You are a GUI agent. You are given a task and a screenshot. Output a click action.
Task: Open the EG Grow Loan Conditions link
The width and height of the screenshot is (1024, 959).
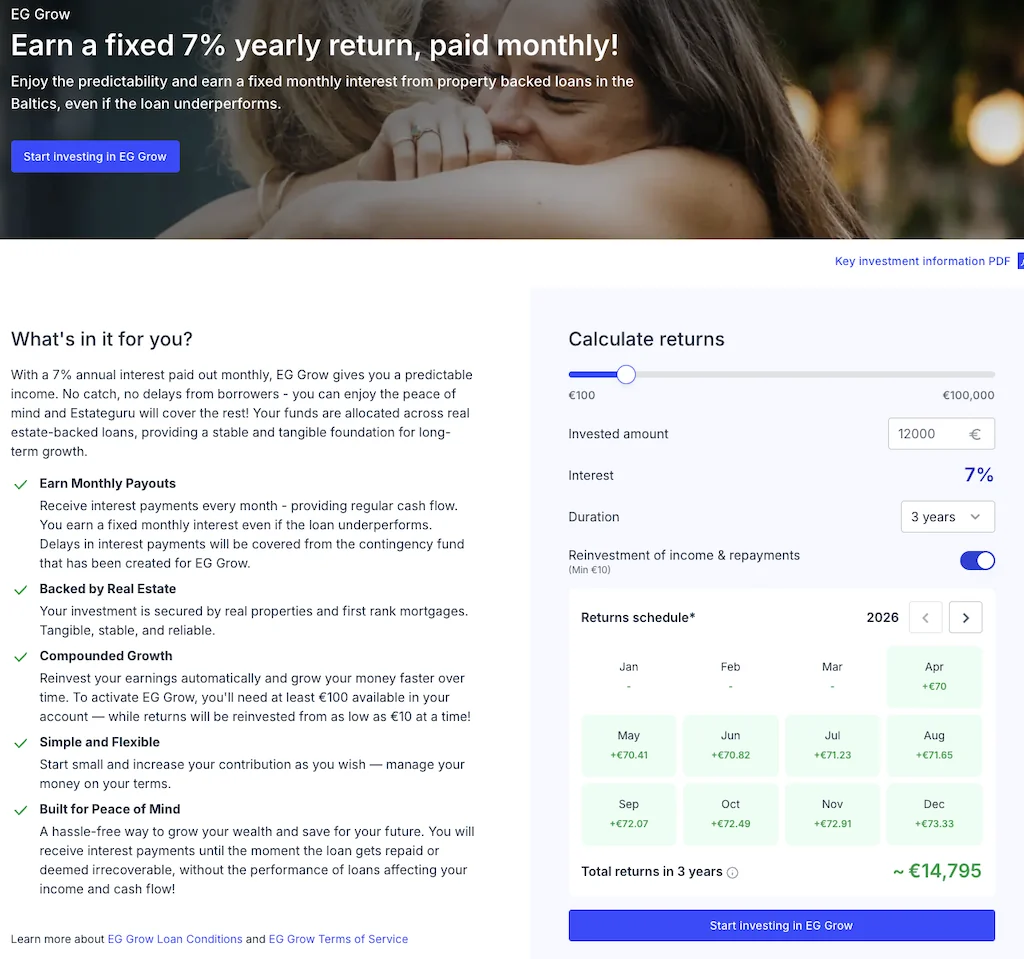coord(175,939)
